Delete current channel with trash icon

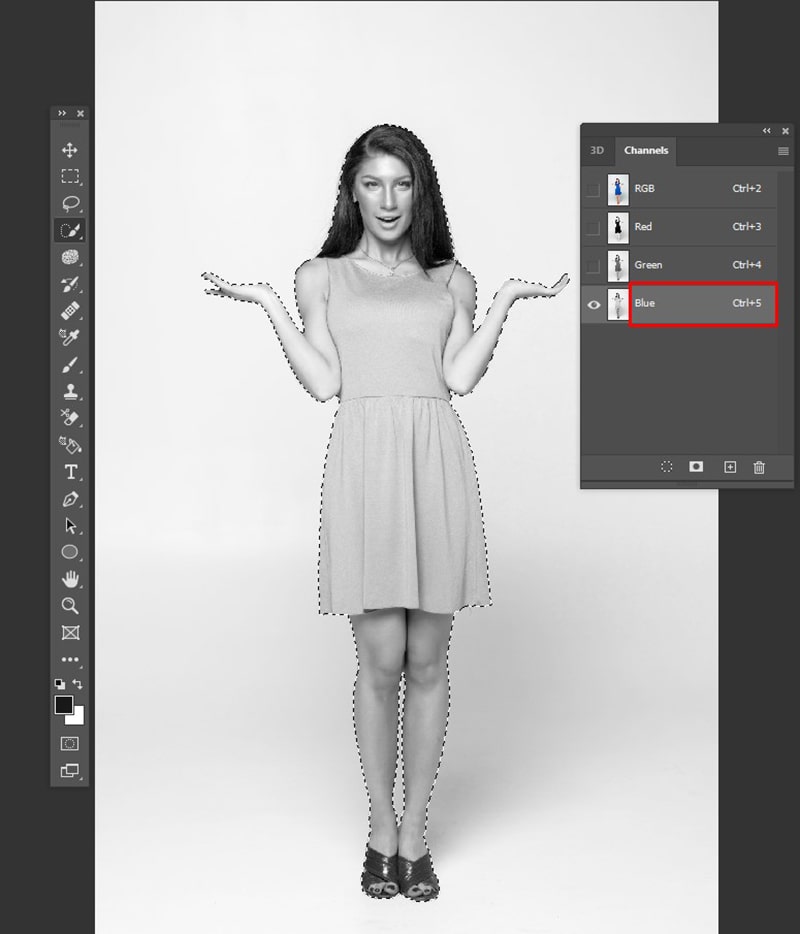(x=759, y=467)
